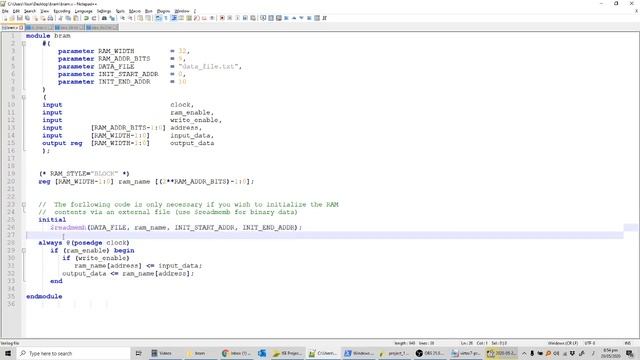Click the Zoom Out toolbar icon
This screenshot has height=360, width=640.
[130, 18]
